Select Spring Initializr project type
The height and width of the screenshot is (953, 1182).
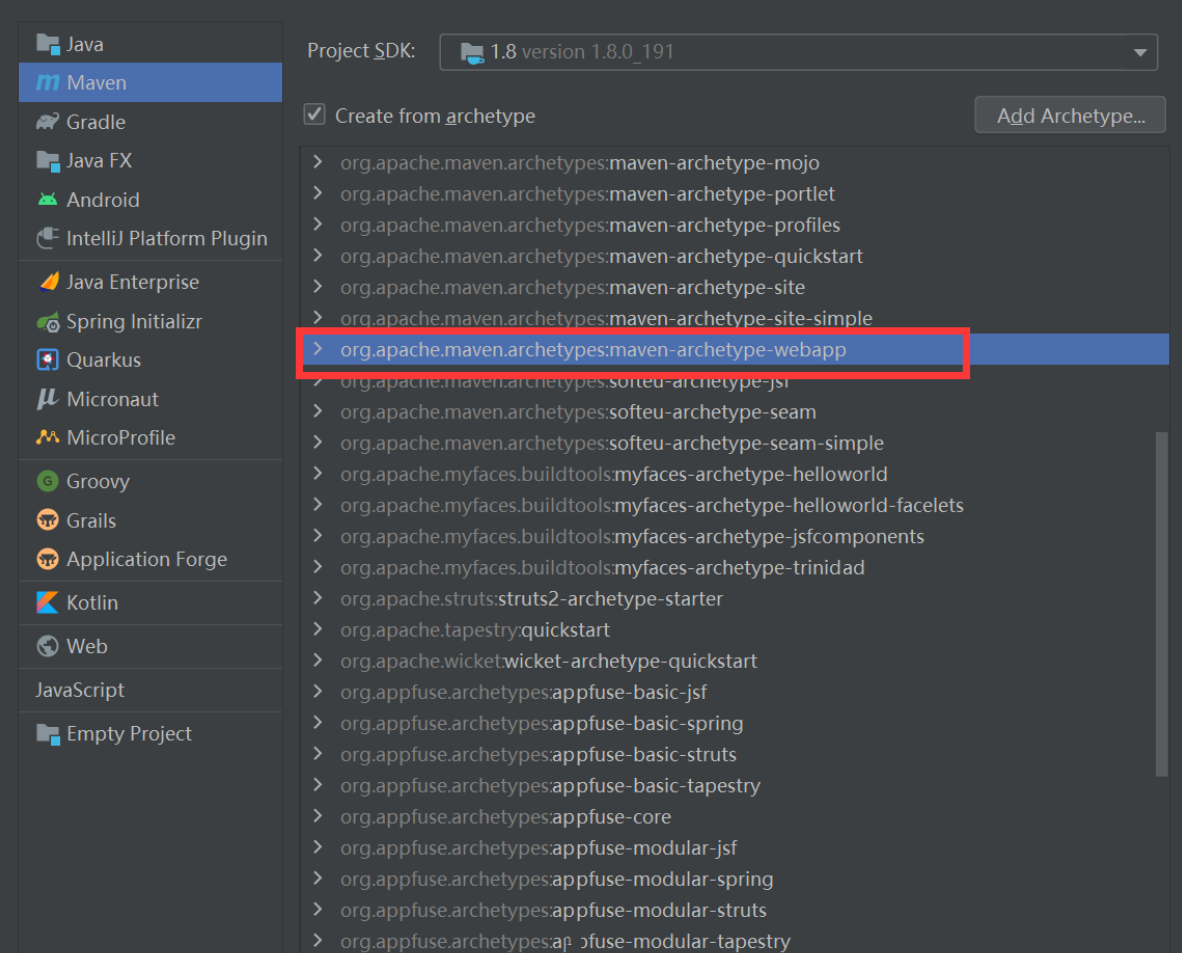pos(150,322)
